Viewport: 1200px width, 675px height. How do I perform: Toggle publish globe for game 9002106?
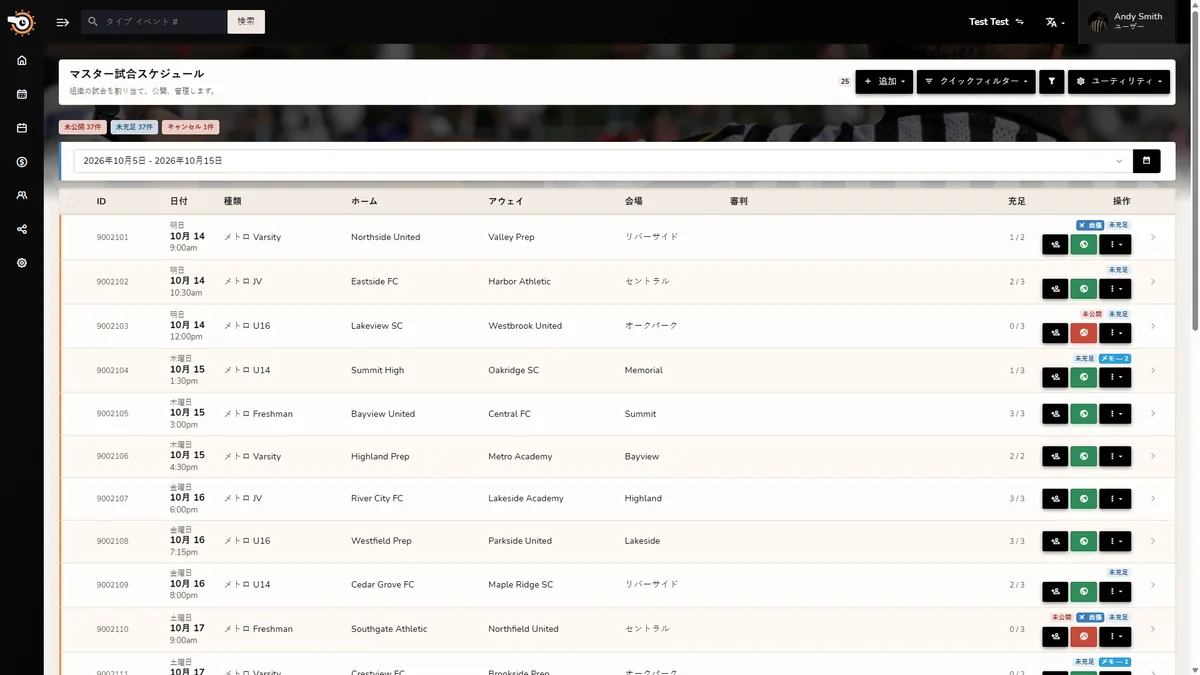[x=1084, y=456]
